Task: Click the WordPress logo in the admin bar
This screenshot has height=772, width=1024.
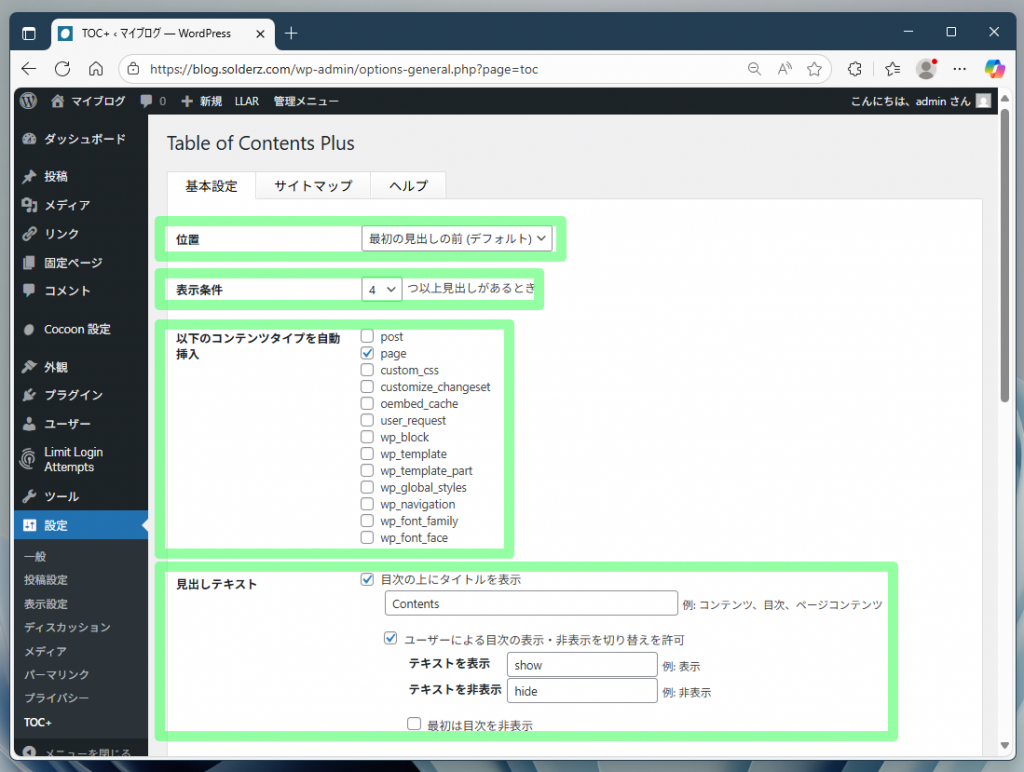Action: click(x=27, y=101)
